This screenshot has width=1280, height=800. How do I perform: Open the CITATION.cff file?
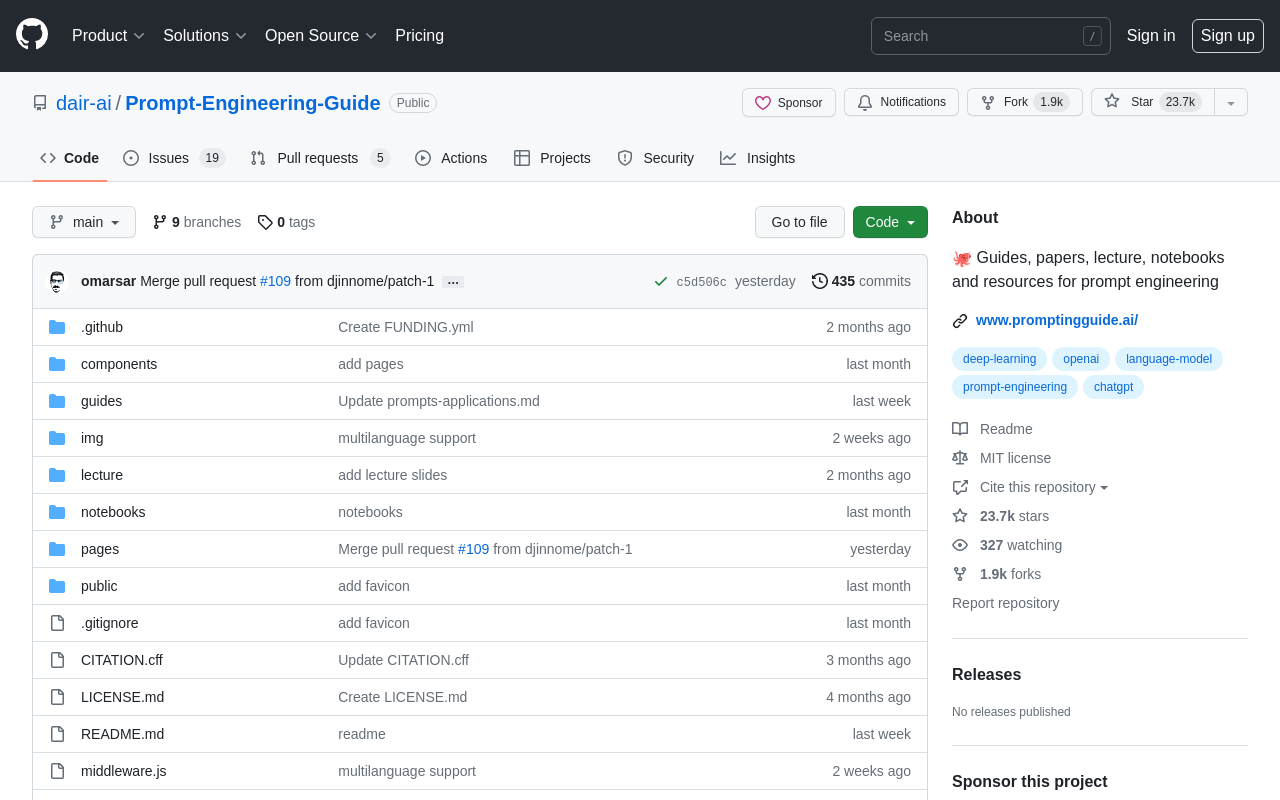click(122, 660)
